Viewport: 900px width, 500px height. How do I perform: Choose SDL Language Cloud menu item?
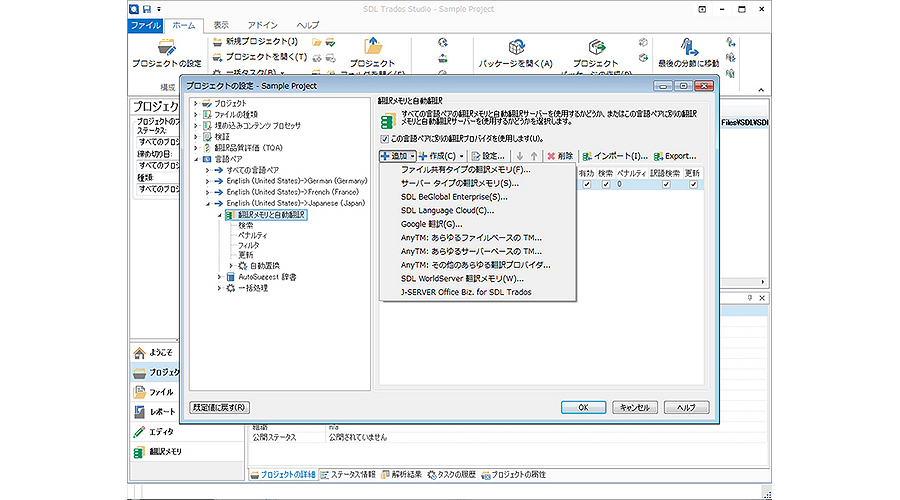477,211
